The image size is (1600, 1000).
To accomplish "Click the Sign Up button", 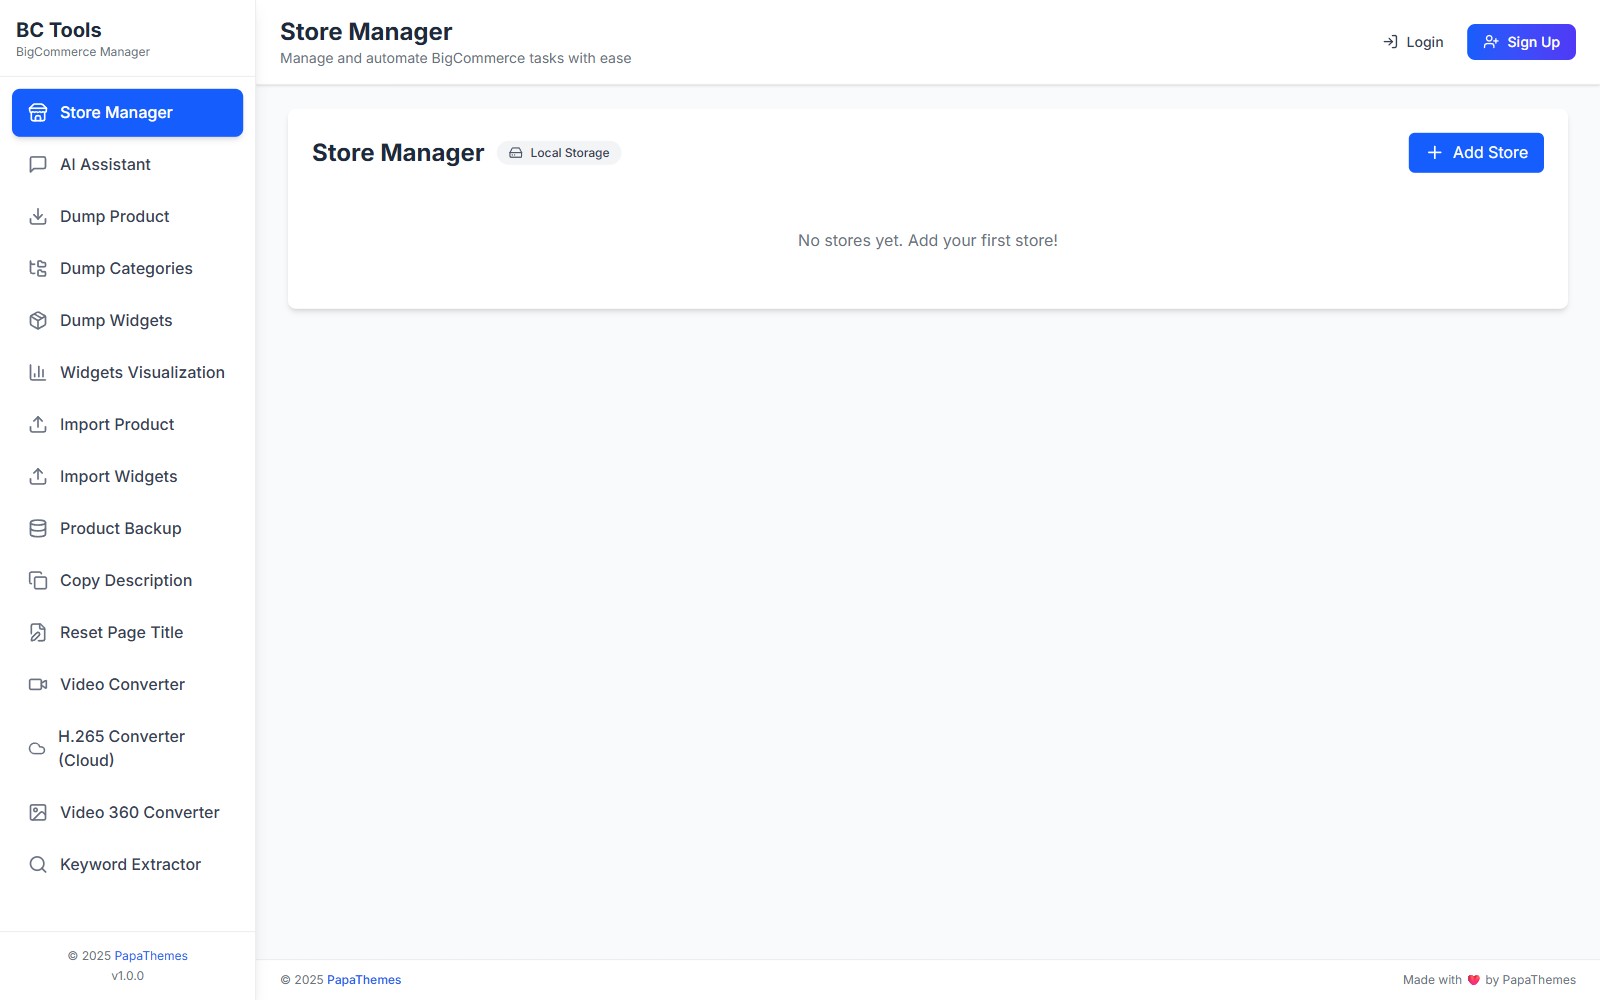I will click(1521, 42).
